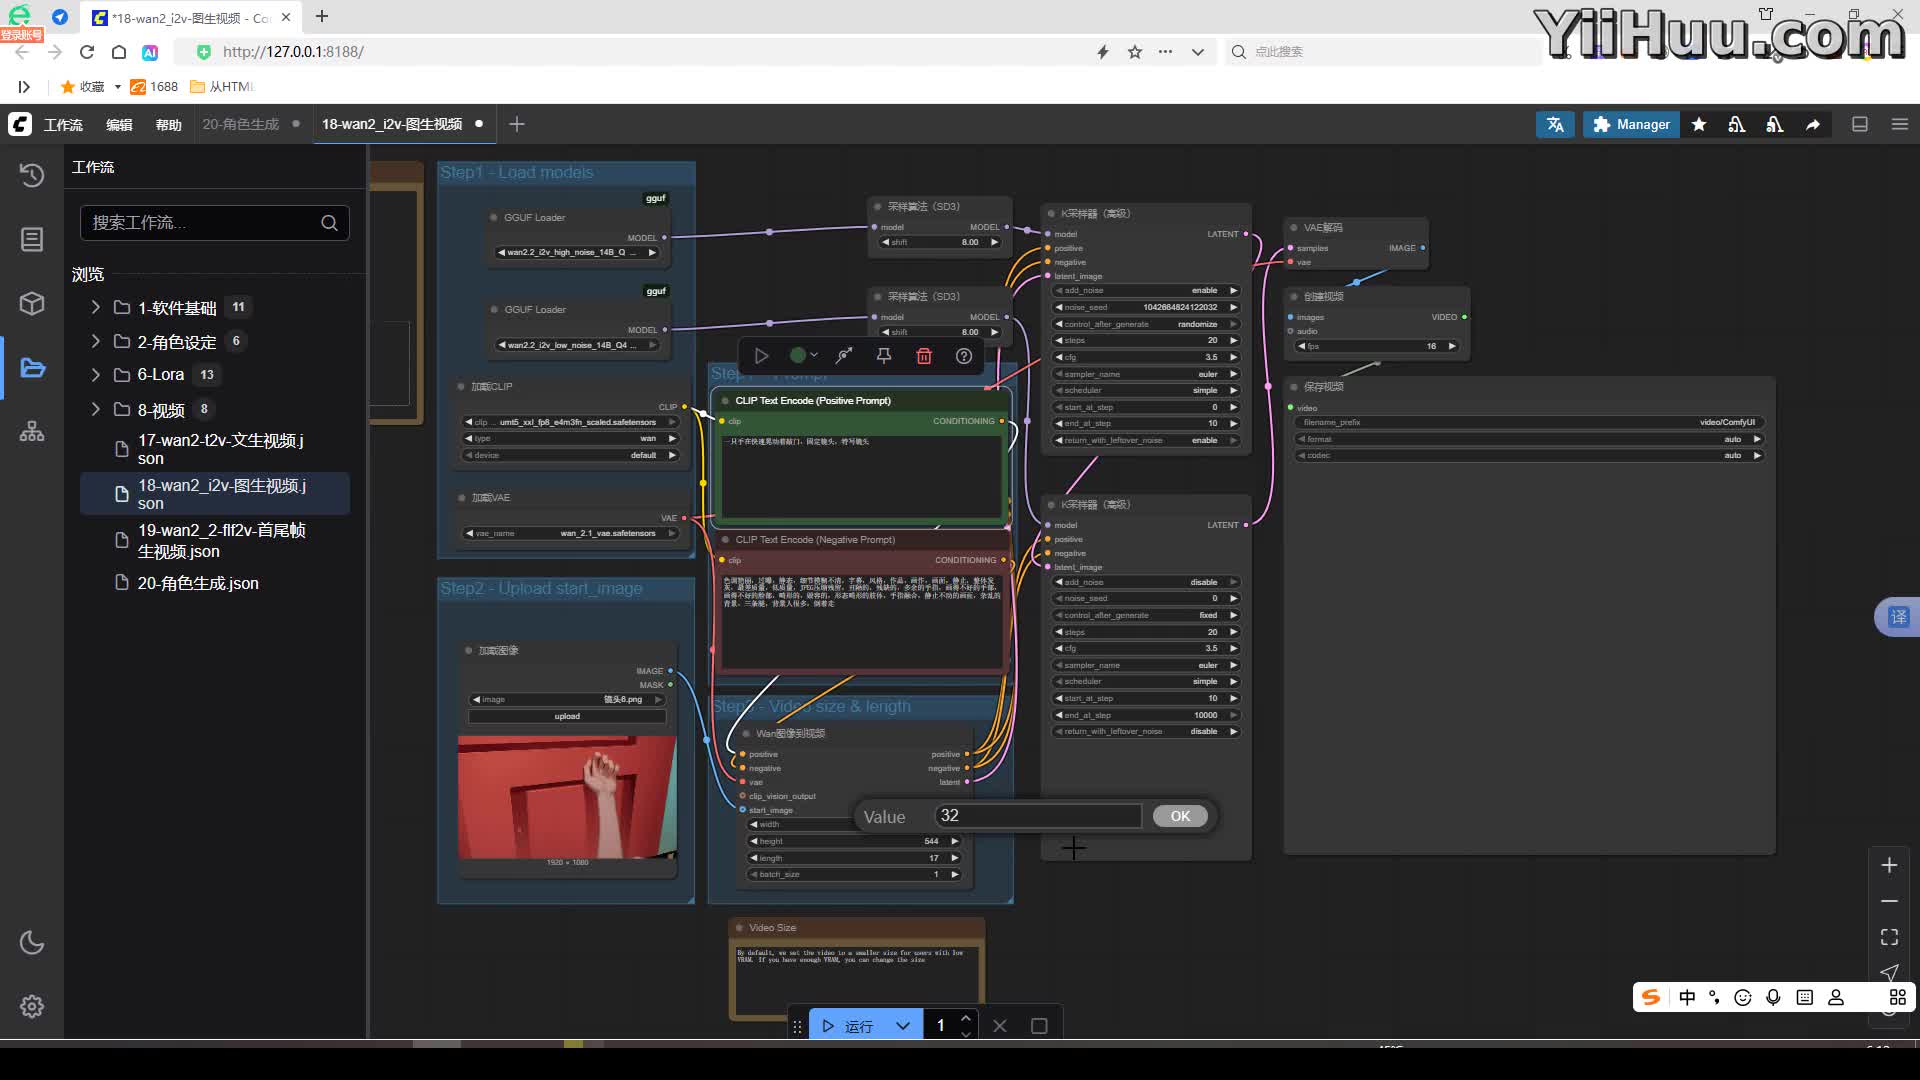1920x1080 pixels.
Task: Click the delete trash icon in node toolbar
Action: [x=924, y=356]
